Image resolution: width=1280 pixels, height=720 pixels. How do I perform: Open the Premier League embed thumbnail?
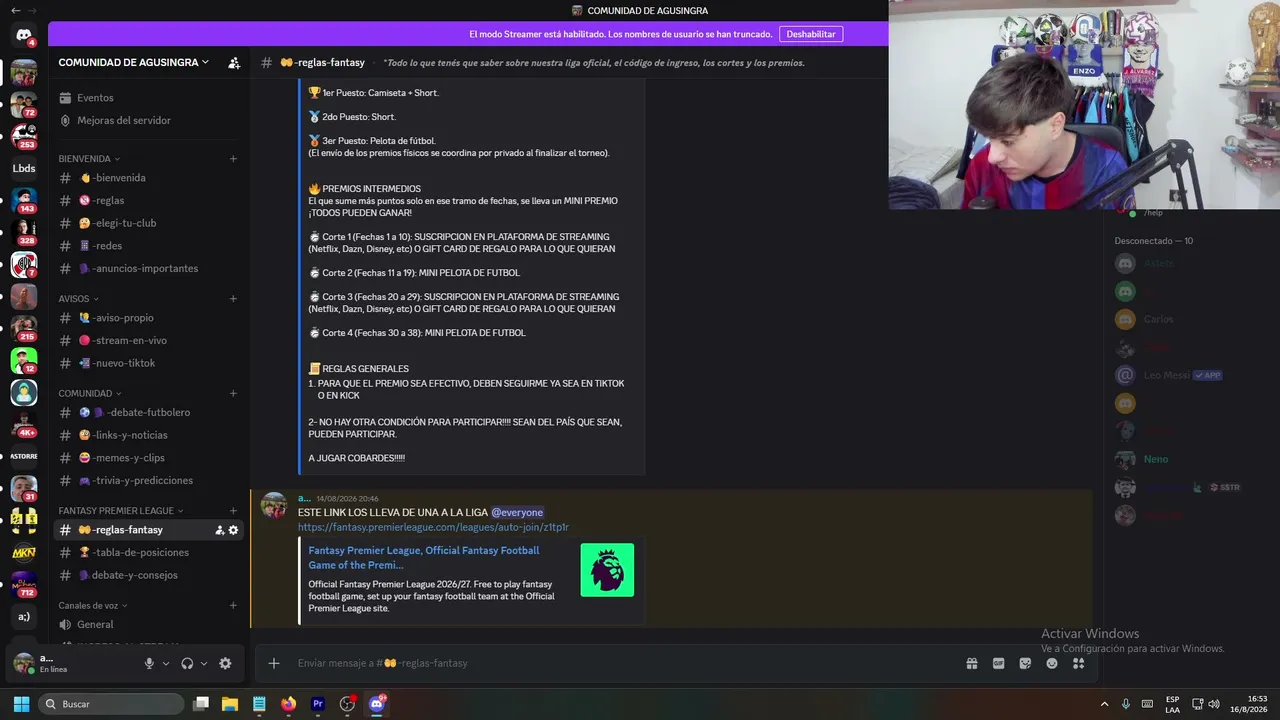607,570
